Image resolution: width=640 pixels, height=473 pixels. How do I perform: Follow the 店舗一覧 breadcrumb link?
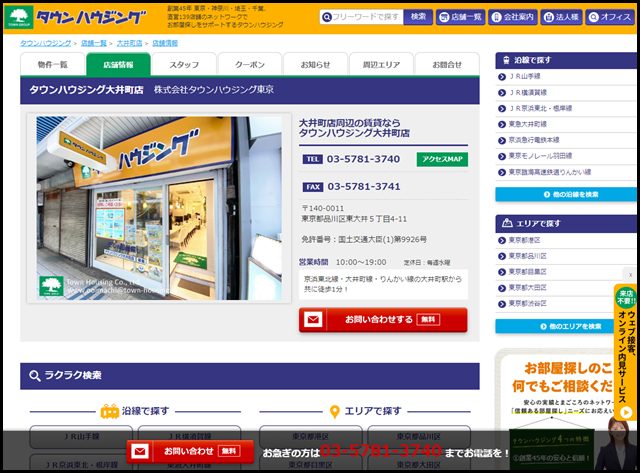click(x=93, y=43)
